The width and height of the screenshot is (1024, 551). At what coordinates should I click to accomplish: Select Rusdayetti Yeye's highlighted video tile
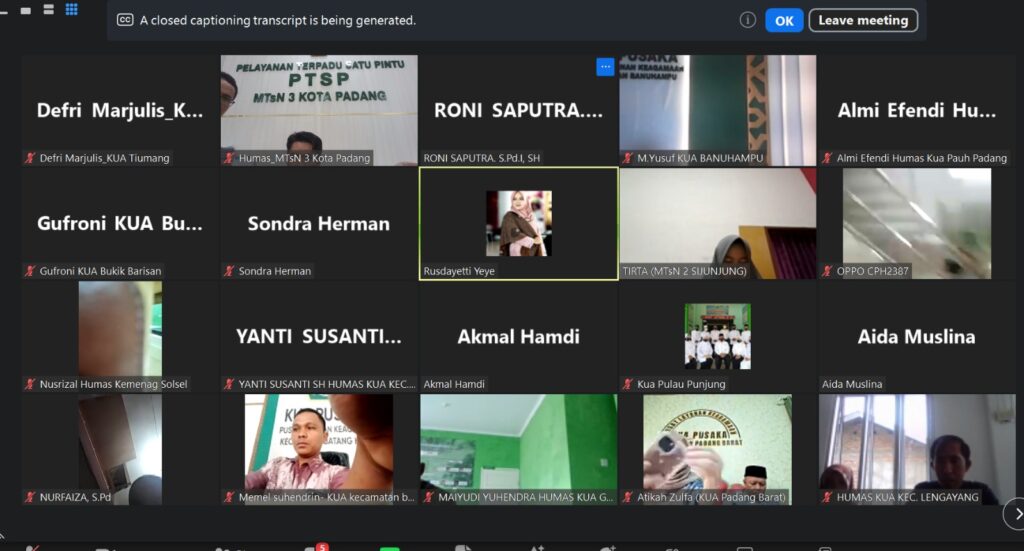(518, 223)
